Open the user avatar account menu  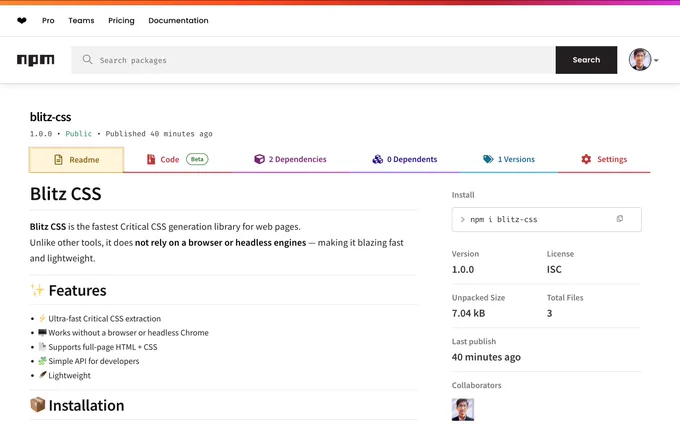click(x=640, y=59)
